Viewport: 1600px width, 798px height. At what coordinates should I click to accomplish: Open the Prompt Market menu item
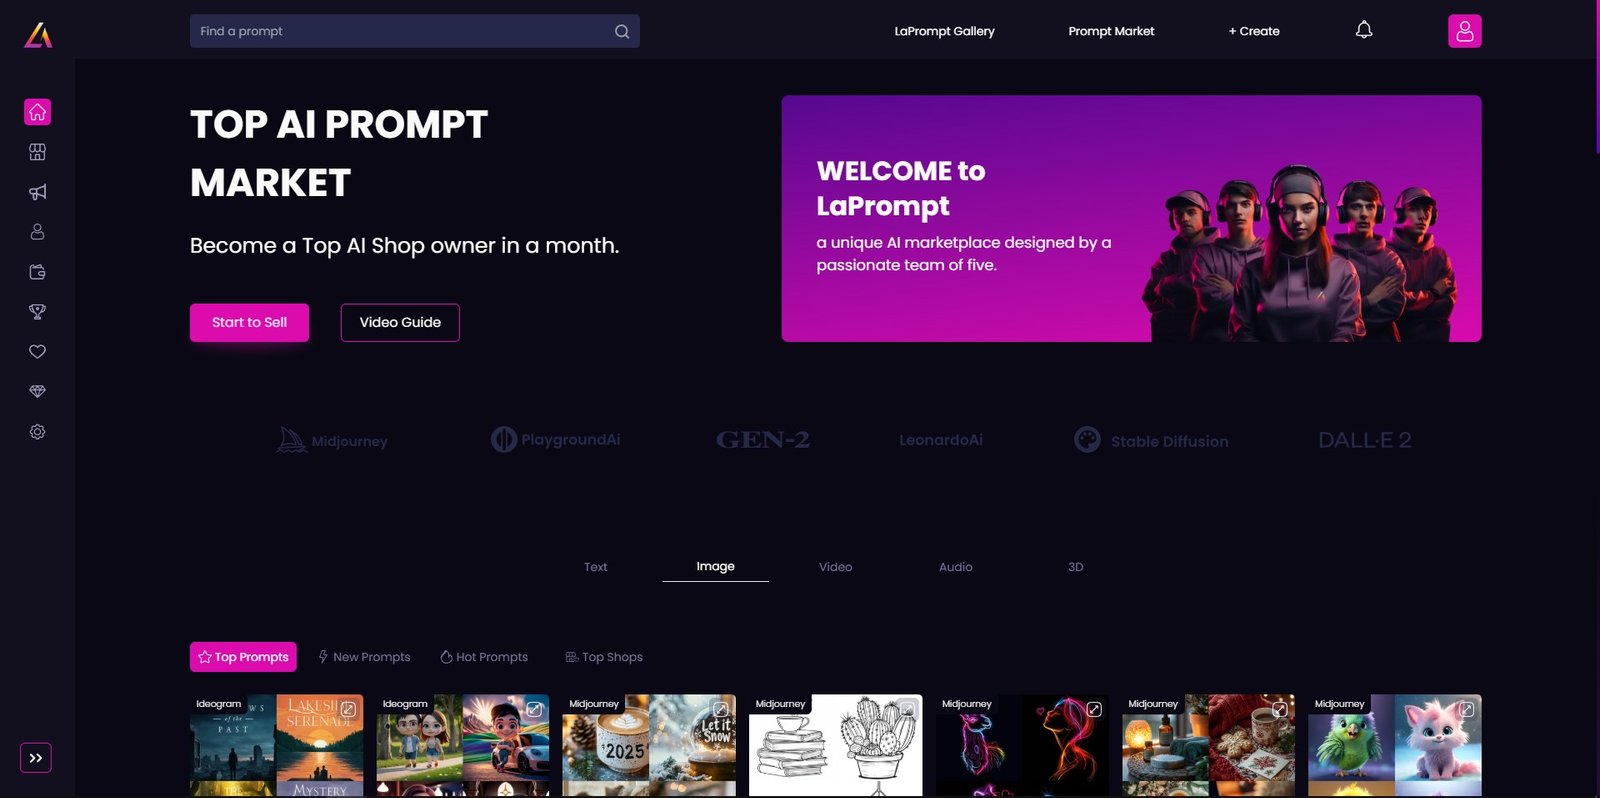(1111, 31)
